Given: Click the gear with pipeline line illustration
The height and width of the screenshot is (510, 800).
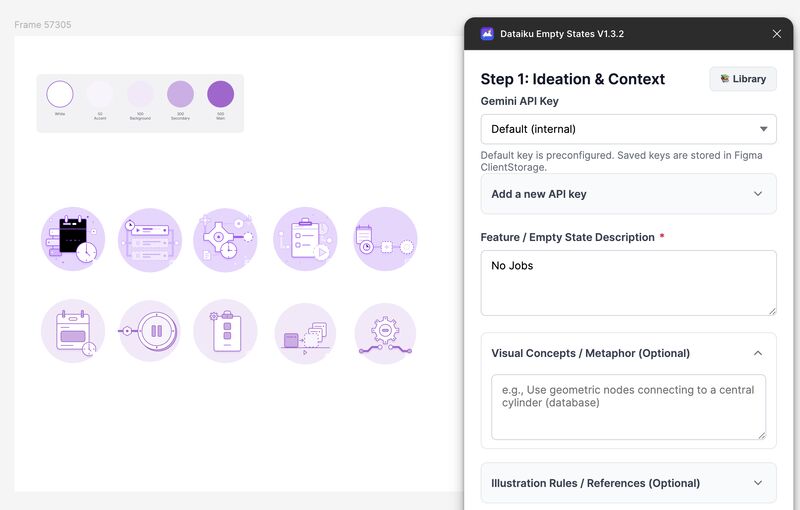Looking at the screenshot, I should point(385,333).
